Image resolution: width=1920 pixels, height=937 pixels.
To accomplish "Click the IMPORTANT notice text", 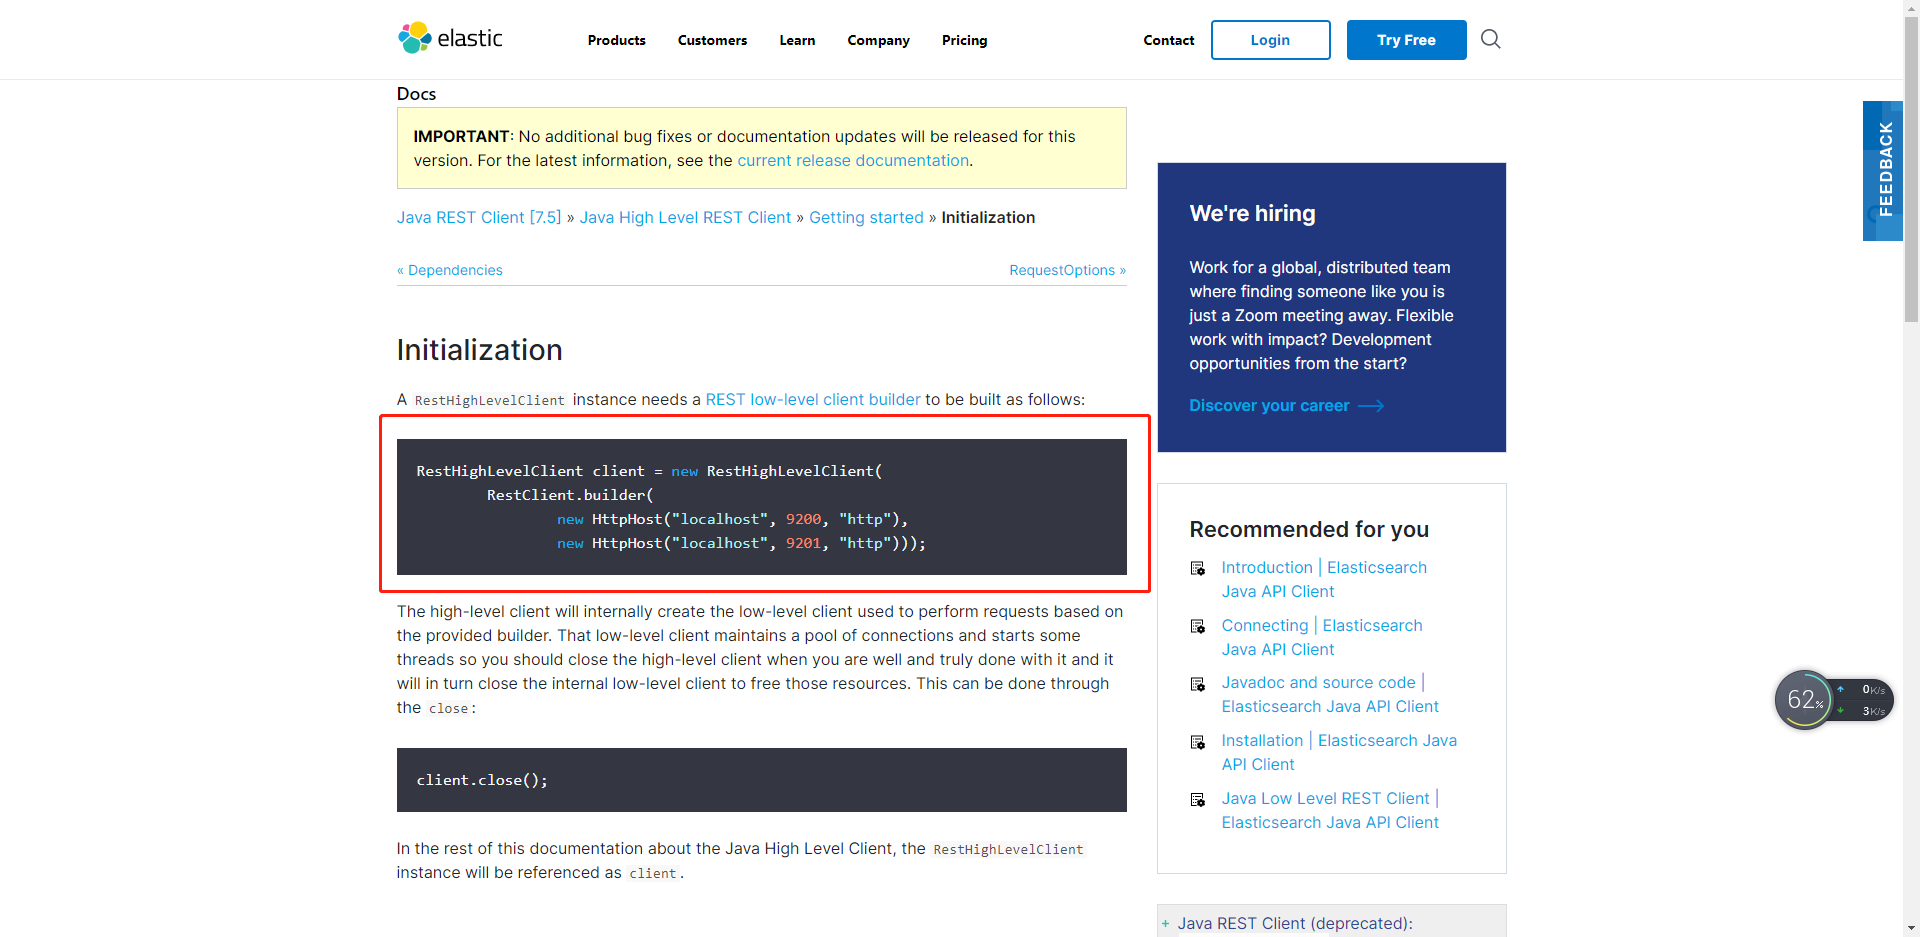I will pyautogui.click(x=745, y=148).
